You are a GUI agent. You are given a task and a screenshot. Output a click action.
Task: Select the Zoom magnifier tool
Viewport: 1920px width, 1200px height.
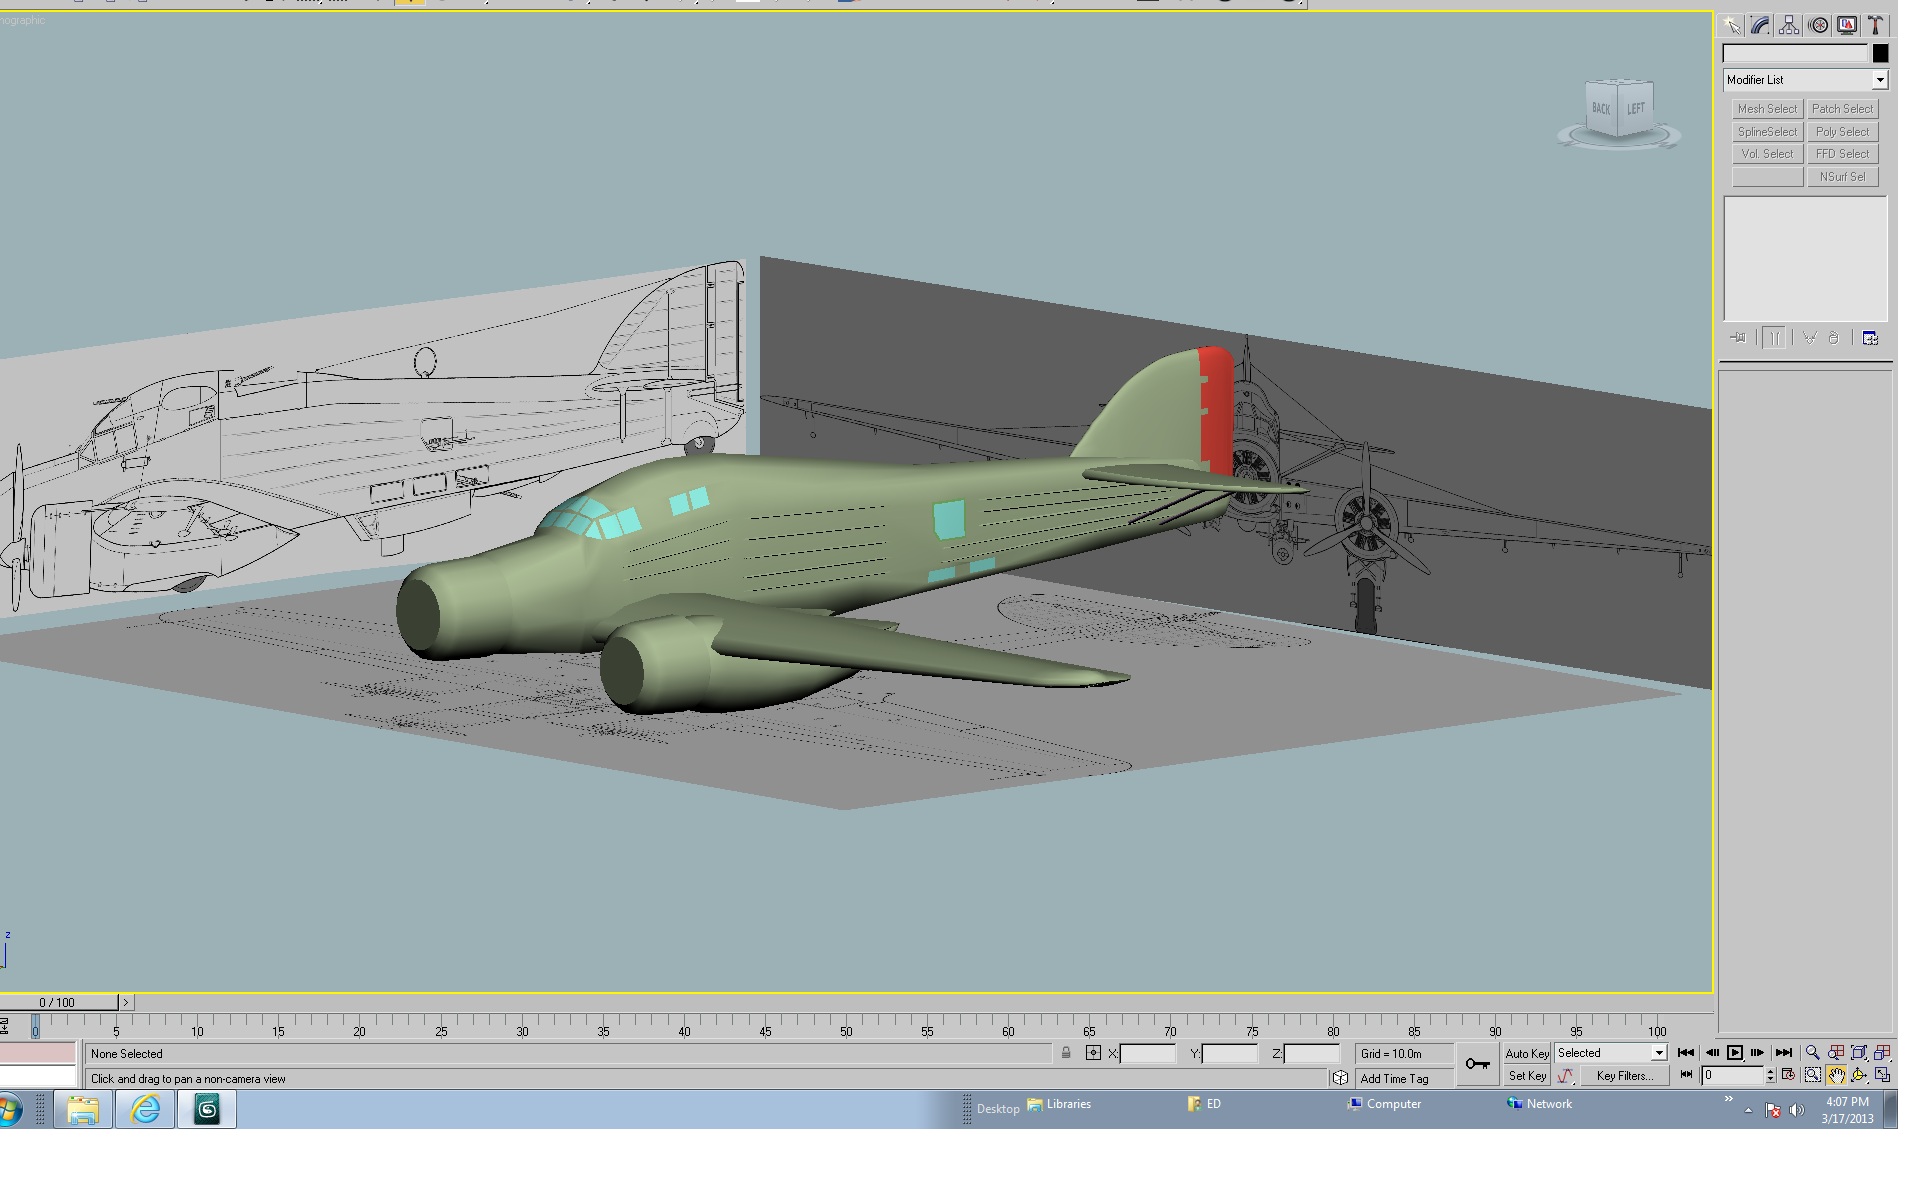point(1812,1053)
